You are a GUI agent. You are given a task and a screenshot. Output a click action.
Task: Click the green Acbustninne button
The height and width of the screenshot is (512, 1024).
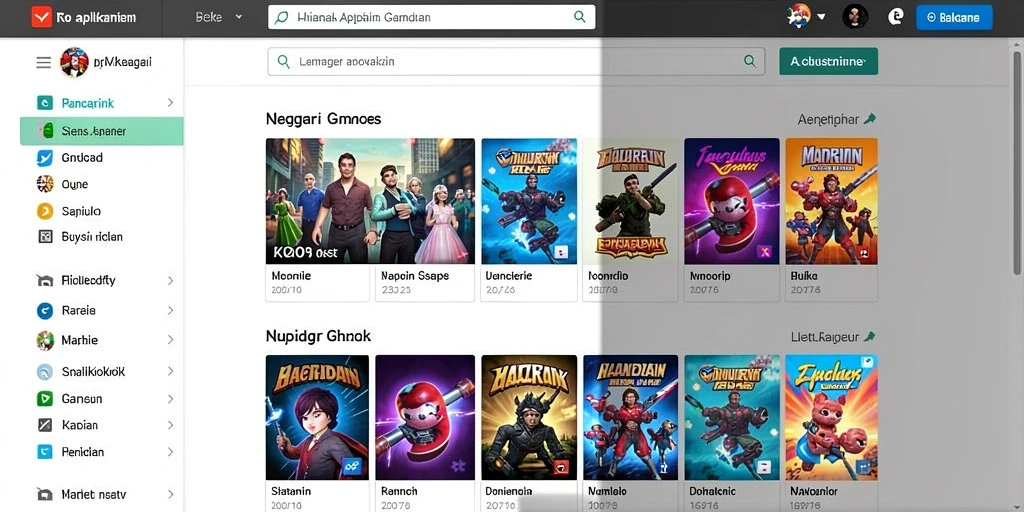(828, 61)
